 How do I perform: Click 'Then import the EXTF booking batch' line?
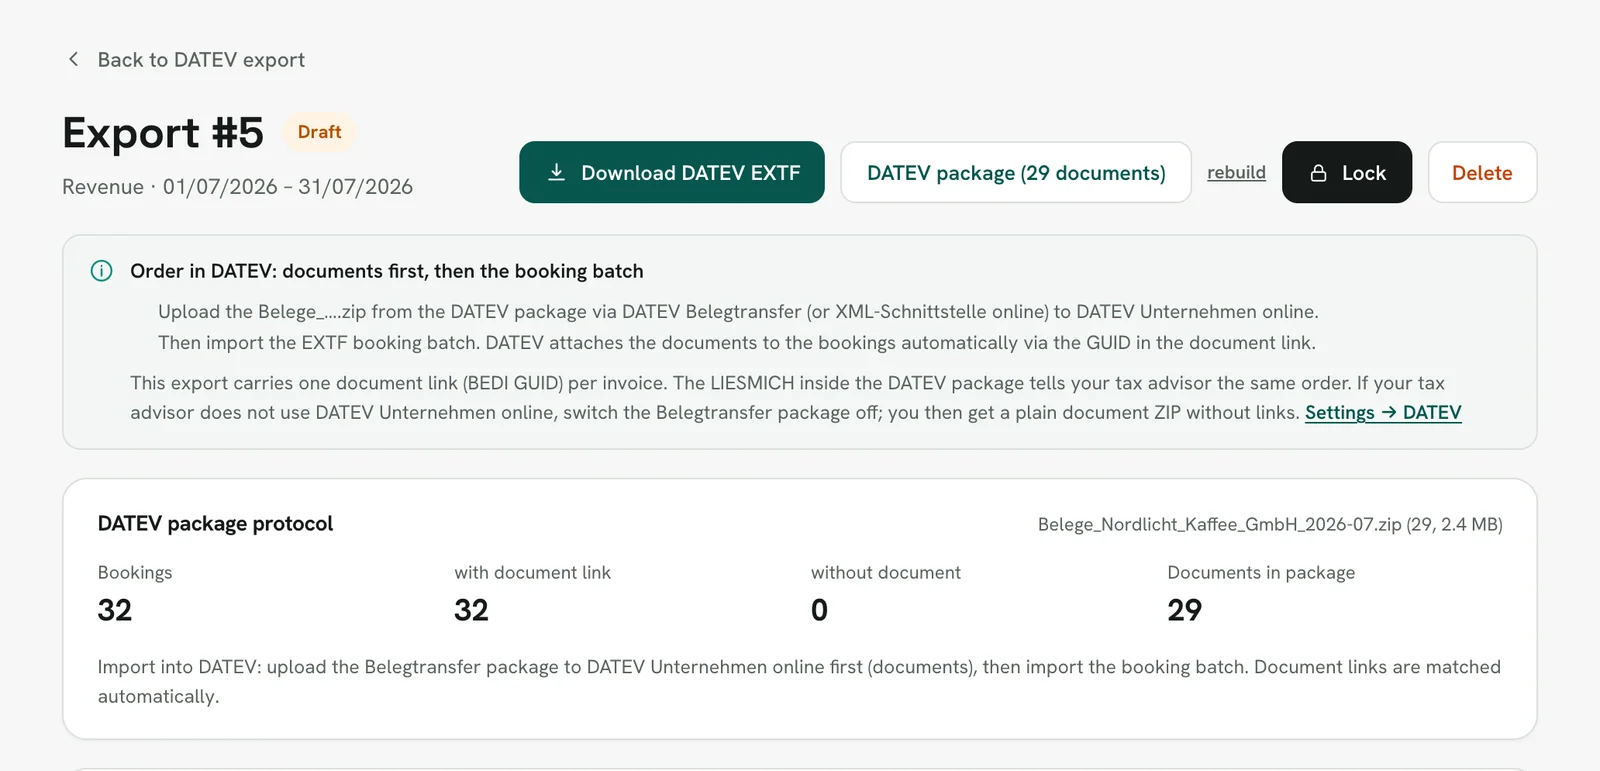pyautogui.click(x=737, y=343)
